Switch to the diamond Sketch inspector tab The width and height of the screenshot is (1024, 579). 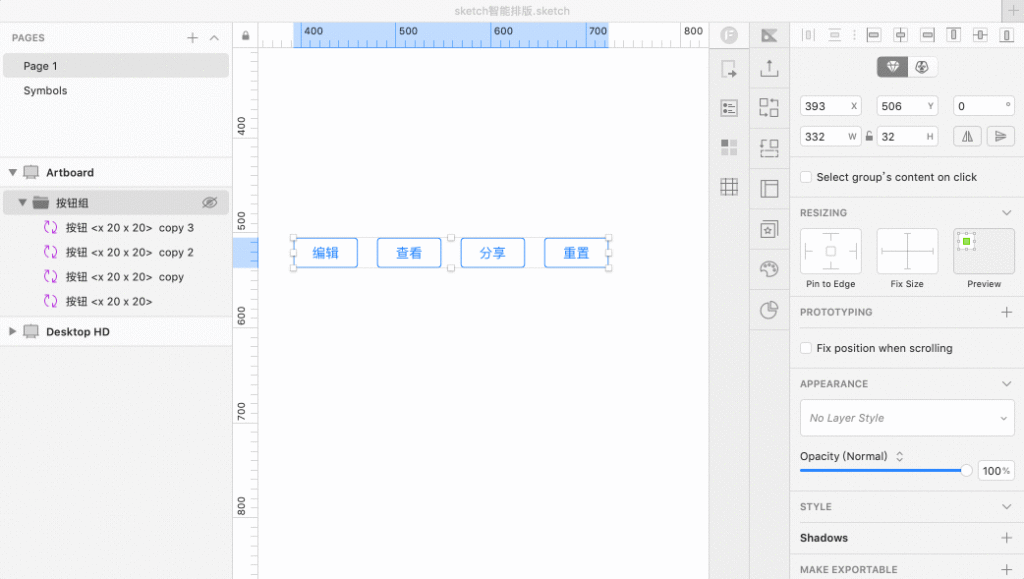(892, 67)
